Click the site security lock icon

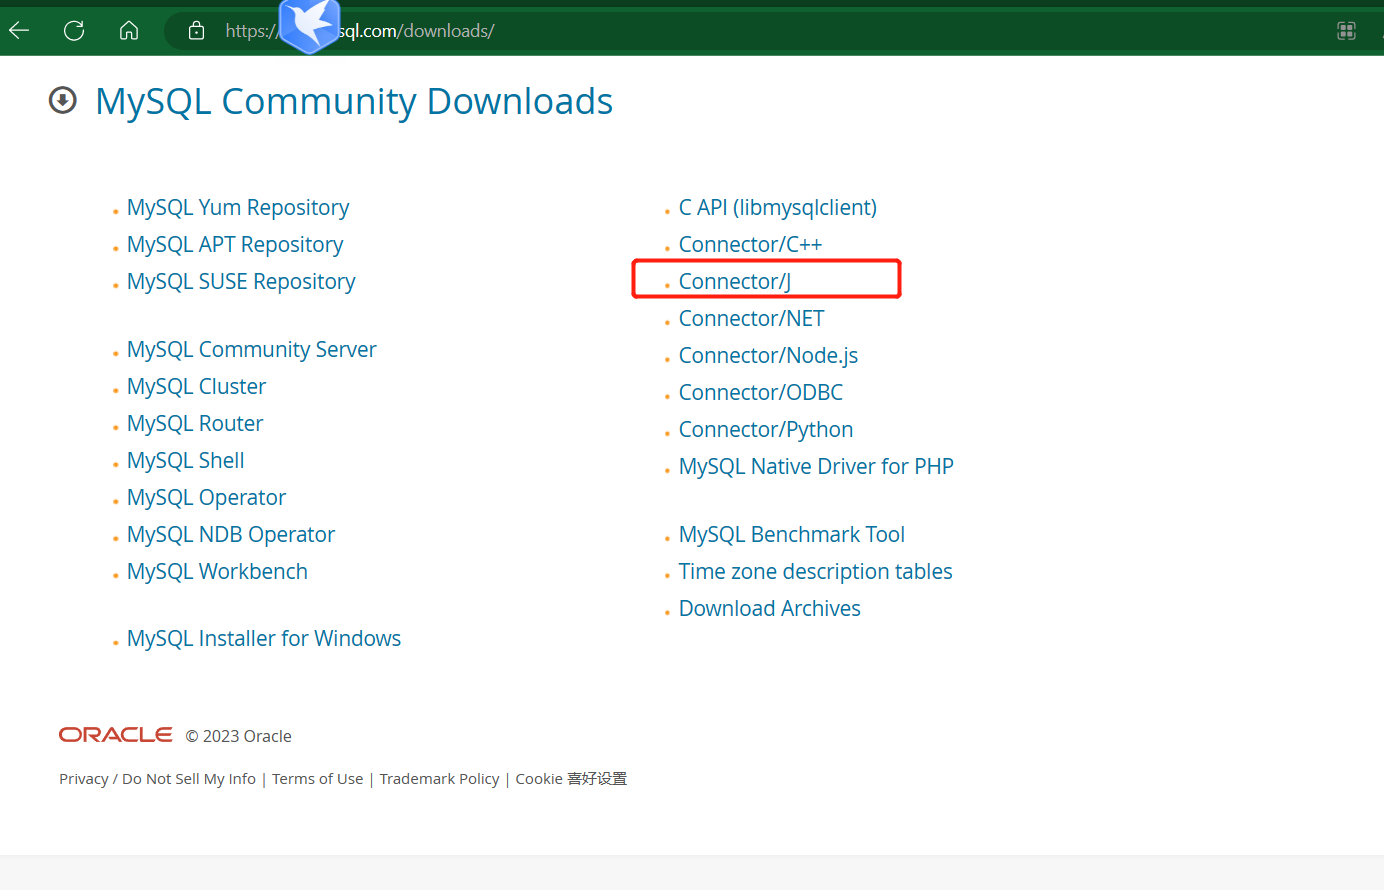tap(197, 31)
